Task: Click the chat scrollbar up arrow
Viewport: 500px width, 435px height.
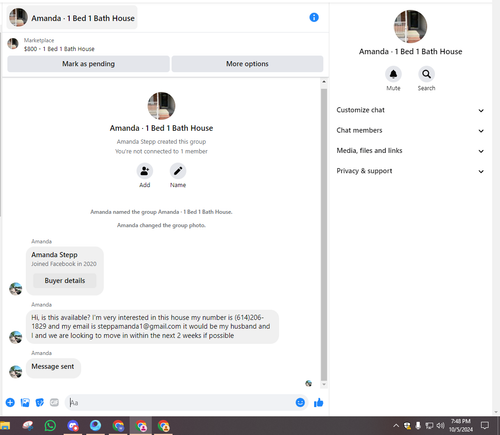Action: point(324,82)
